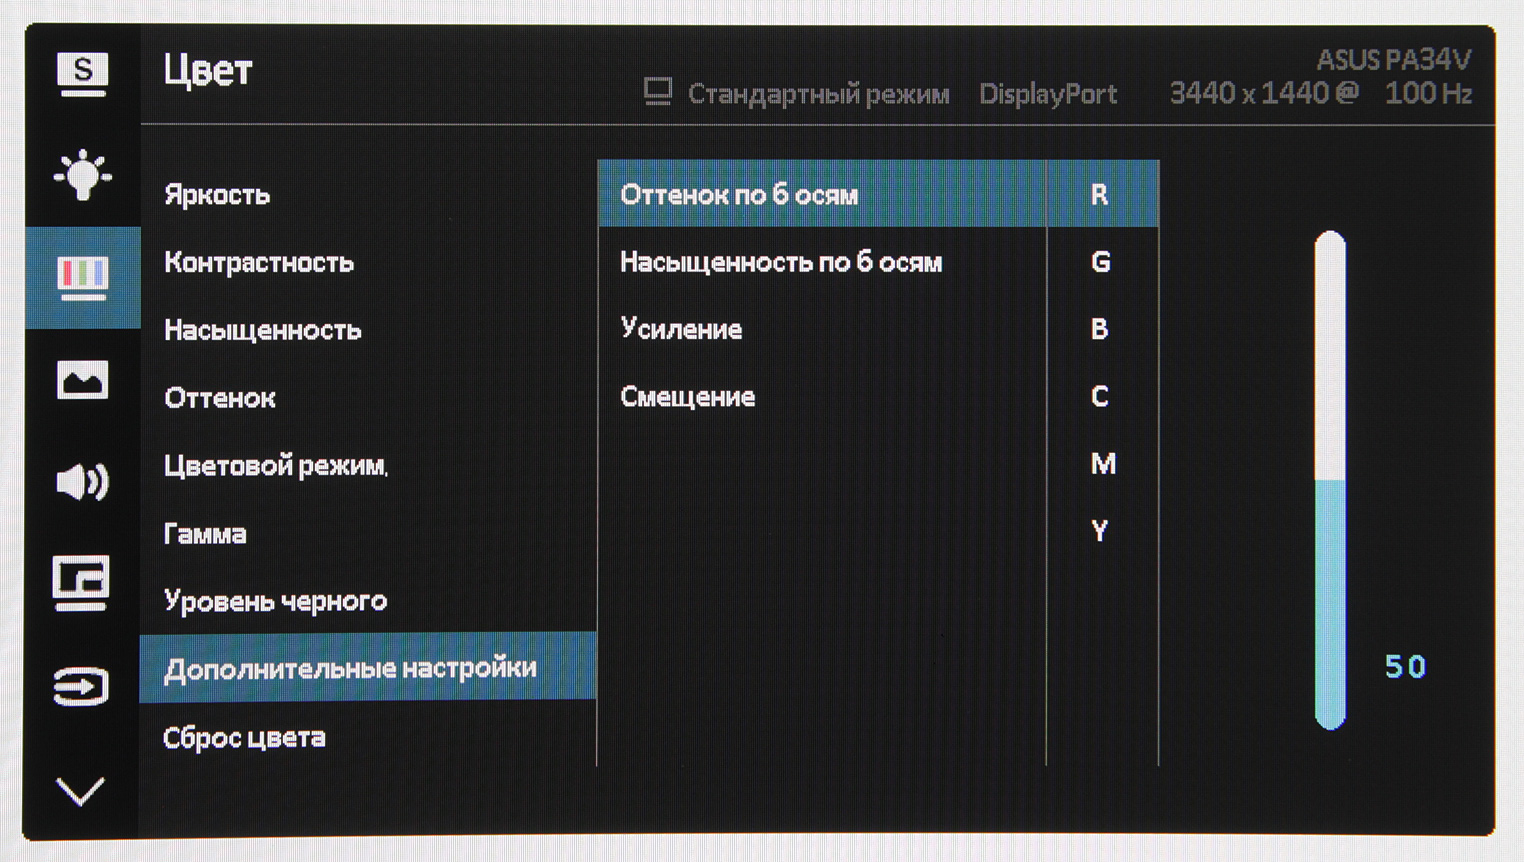The width and height of the screenshot is (1524, 862).
Task: Select the G color axis
Action: point(1100,262)
